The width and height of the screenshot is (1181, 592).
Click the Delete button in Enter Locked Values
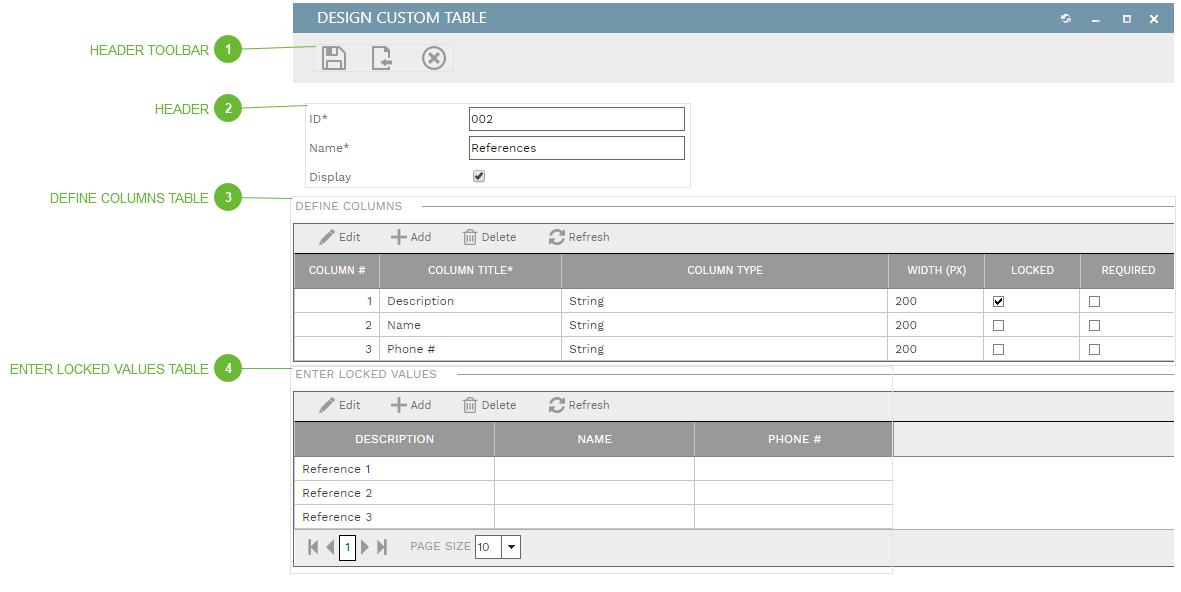(x=489, y=405)
